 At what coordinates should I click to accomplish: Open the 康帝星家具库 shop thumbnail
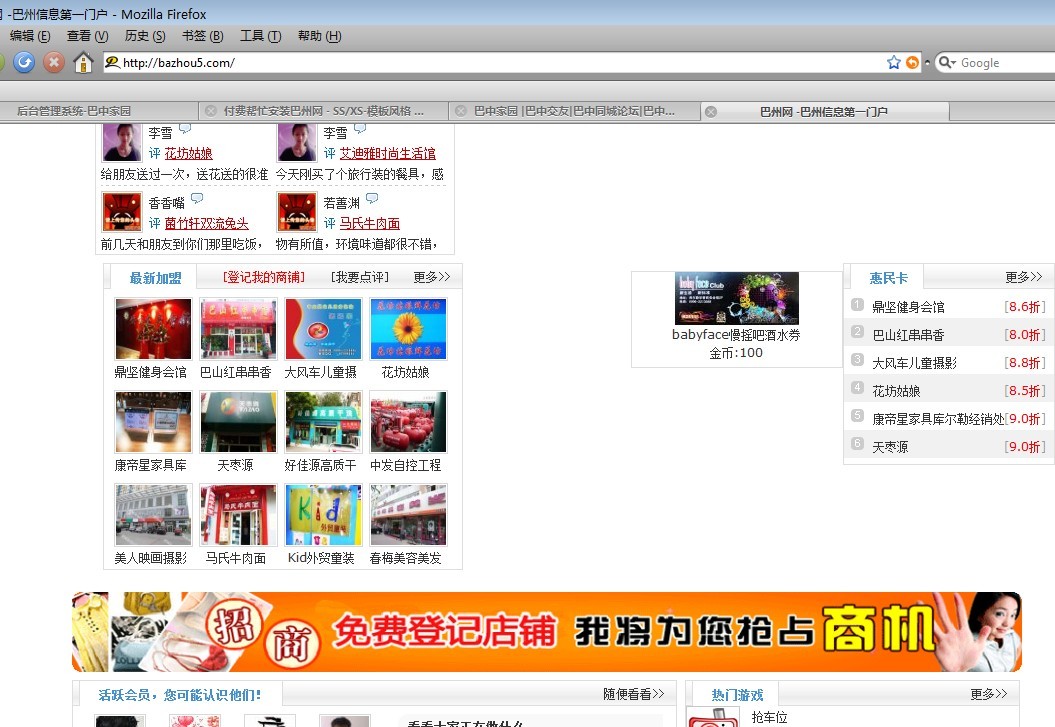[153, 422]
